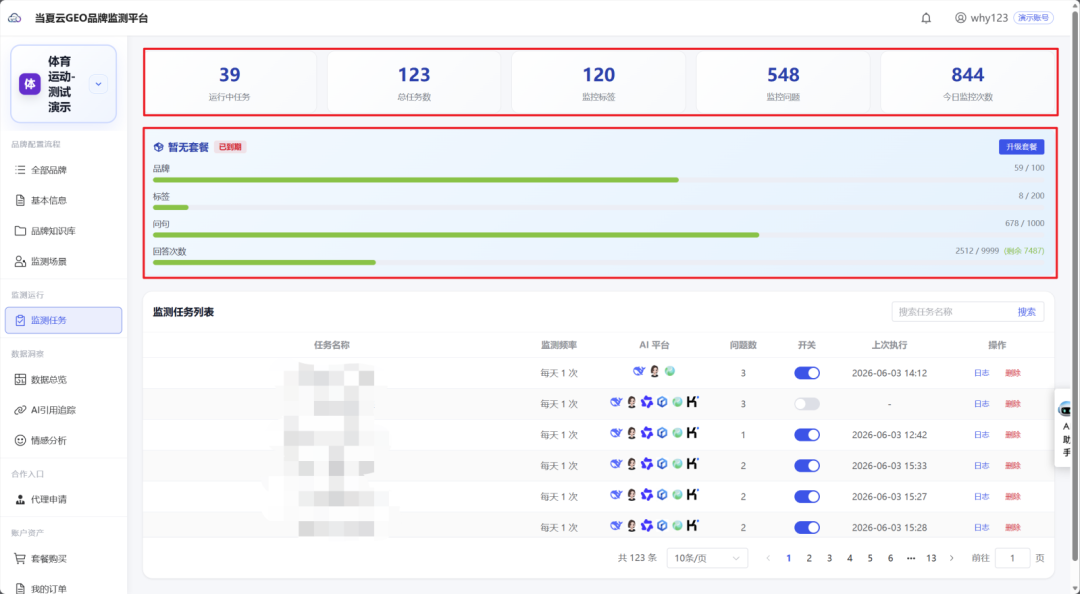This screenshot has width=1080, height=594.
Task: Click the list icon beside 全部品牌
Action: tap(20, 170)
